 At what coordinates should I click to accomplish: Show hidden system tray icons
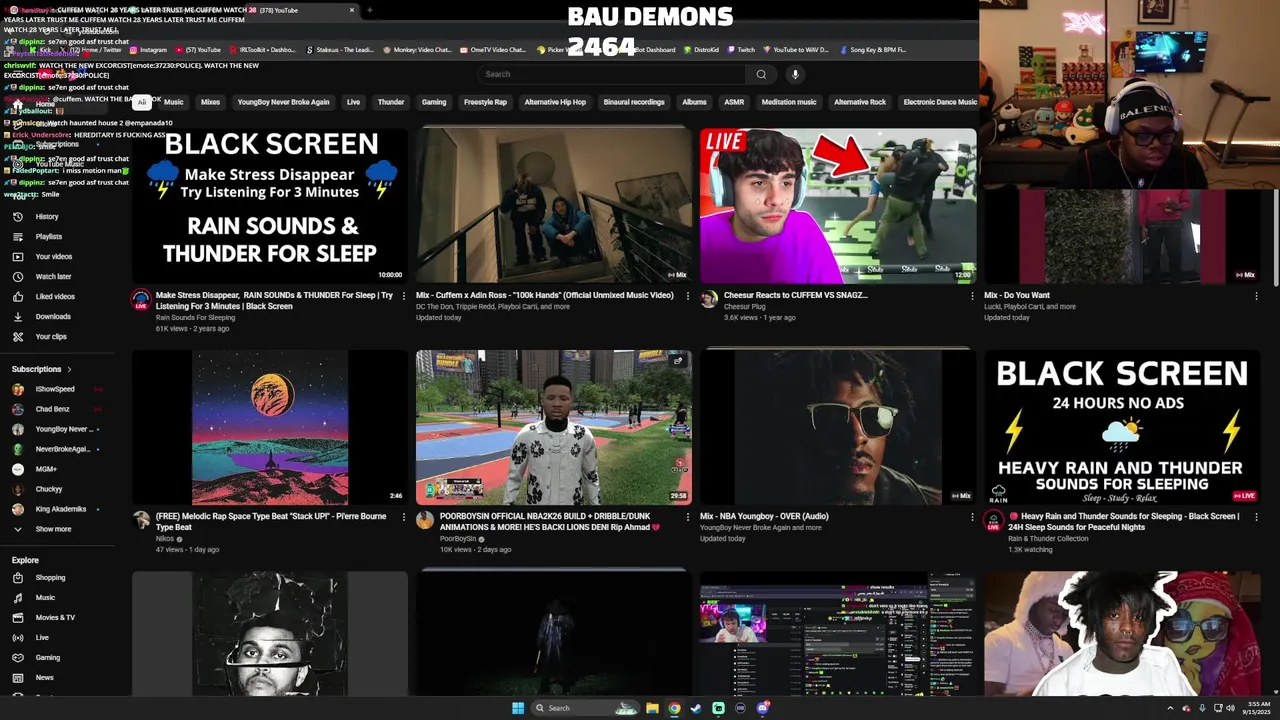[1170, 708]
